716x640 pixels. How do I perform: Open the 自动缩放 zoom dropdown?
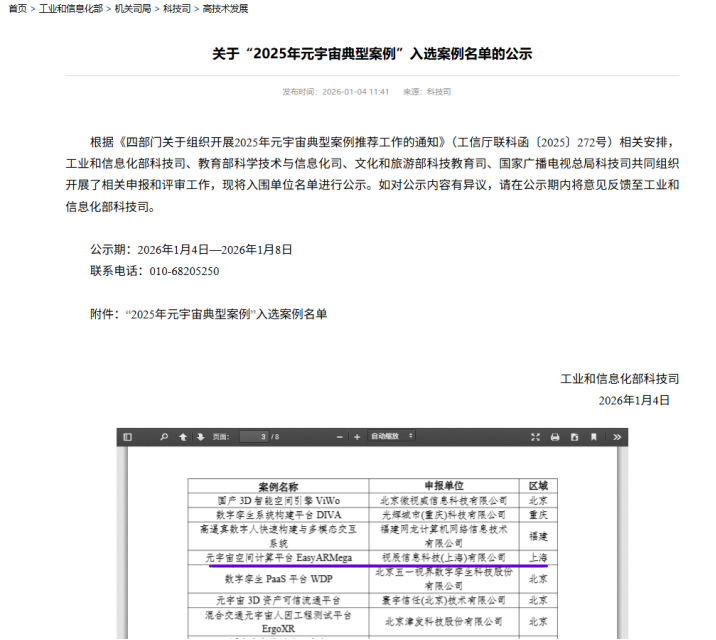click(391, 437)
